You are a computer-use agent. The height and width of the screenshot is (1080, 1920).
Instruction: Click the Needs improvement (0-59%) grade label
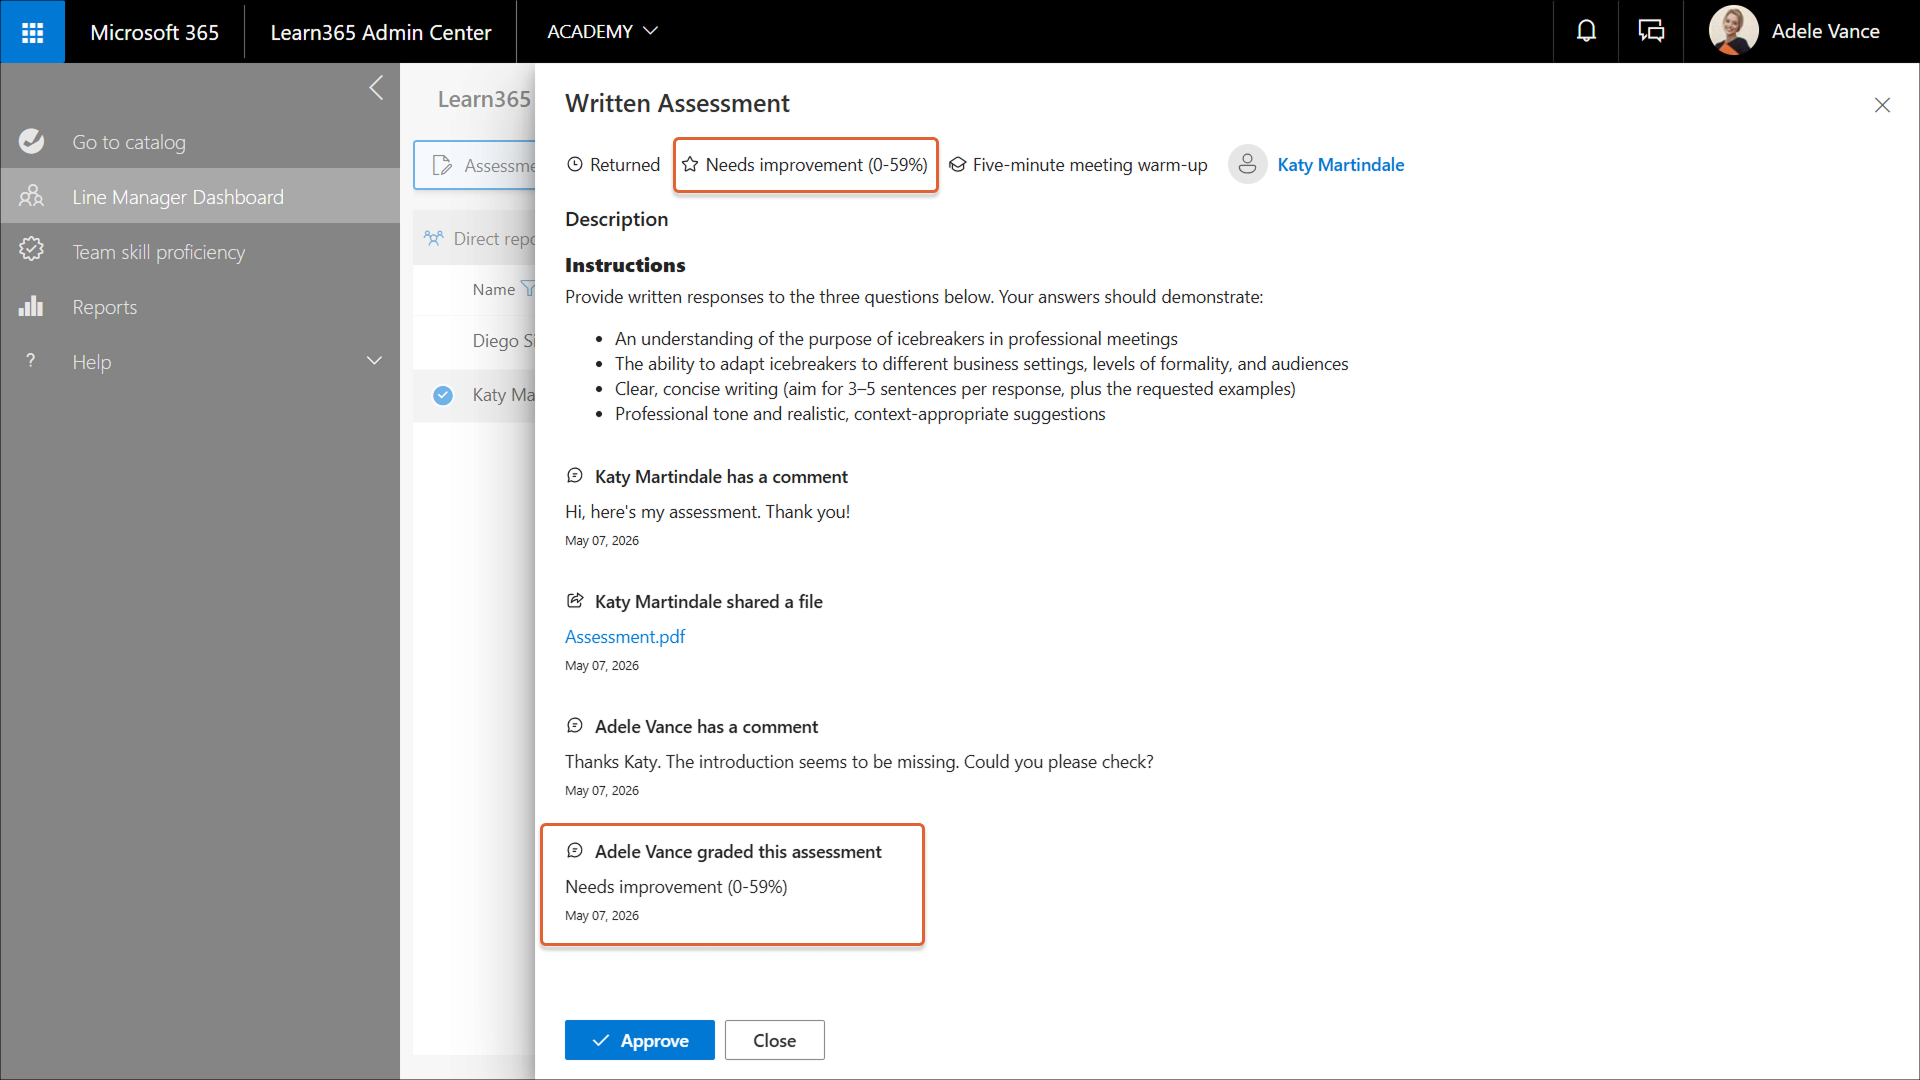pyautogui.click(x=816, y=165)
